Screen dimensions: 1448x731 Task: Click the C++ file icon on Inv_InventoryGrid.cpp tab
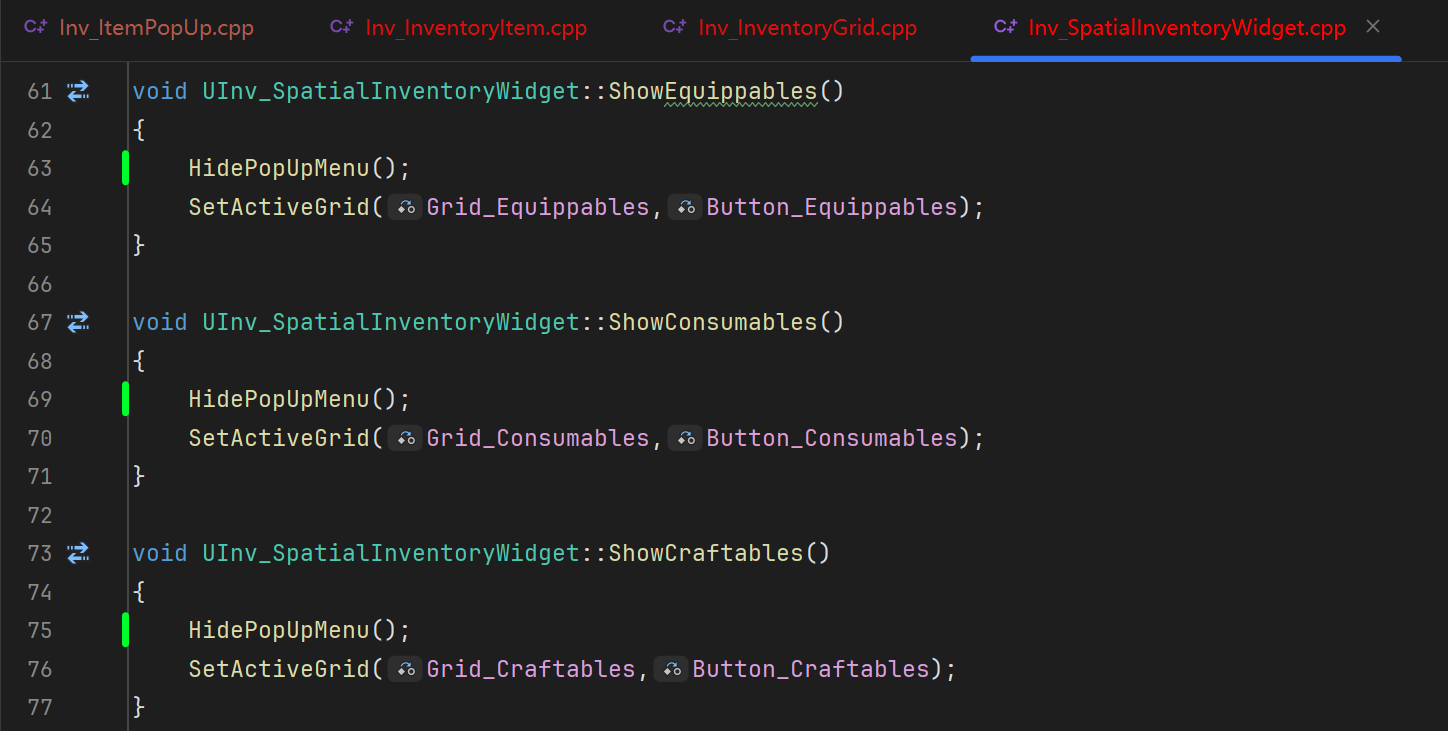(675, 27)
